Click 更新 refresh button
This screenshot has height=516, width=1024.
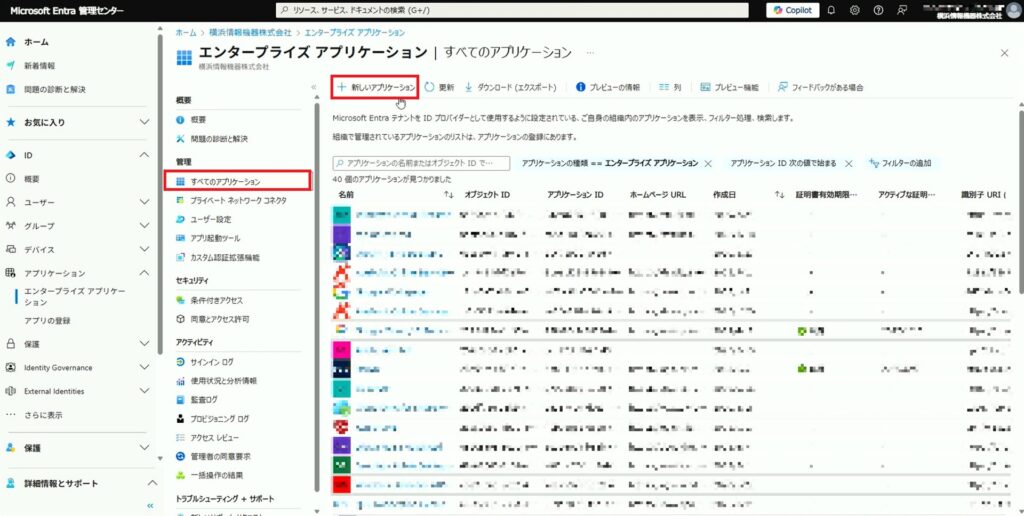[440, 87]
